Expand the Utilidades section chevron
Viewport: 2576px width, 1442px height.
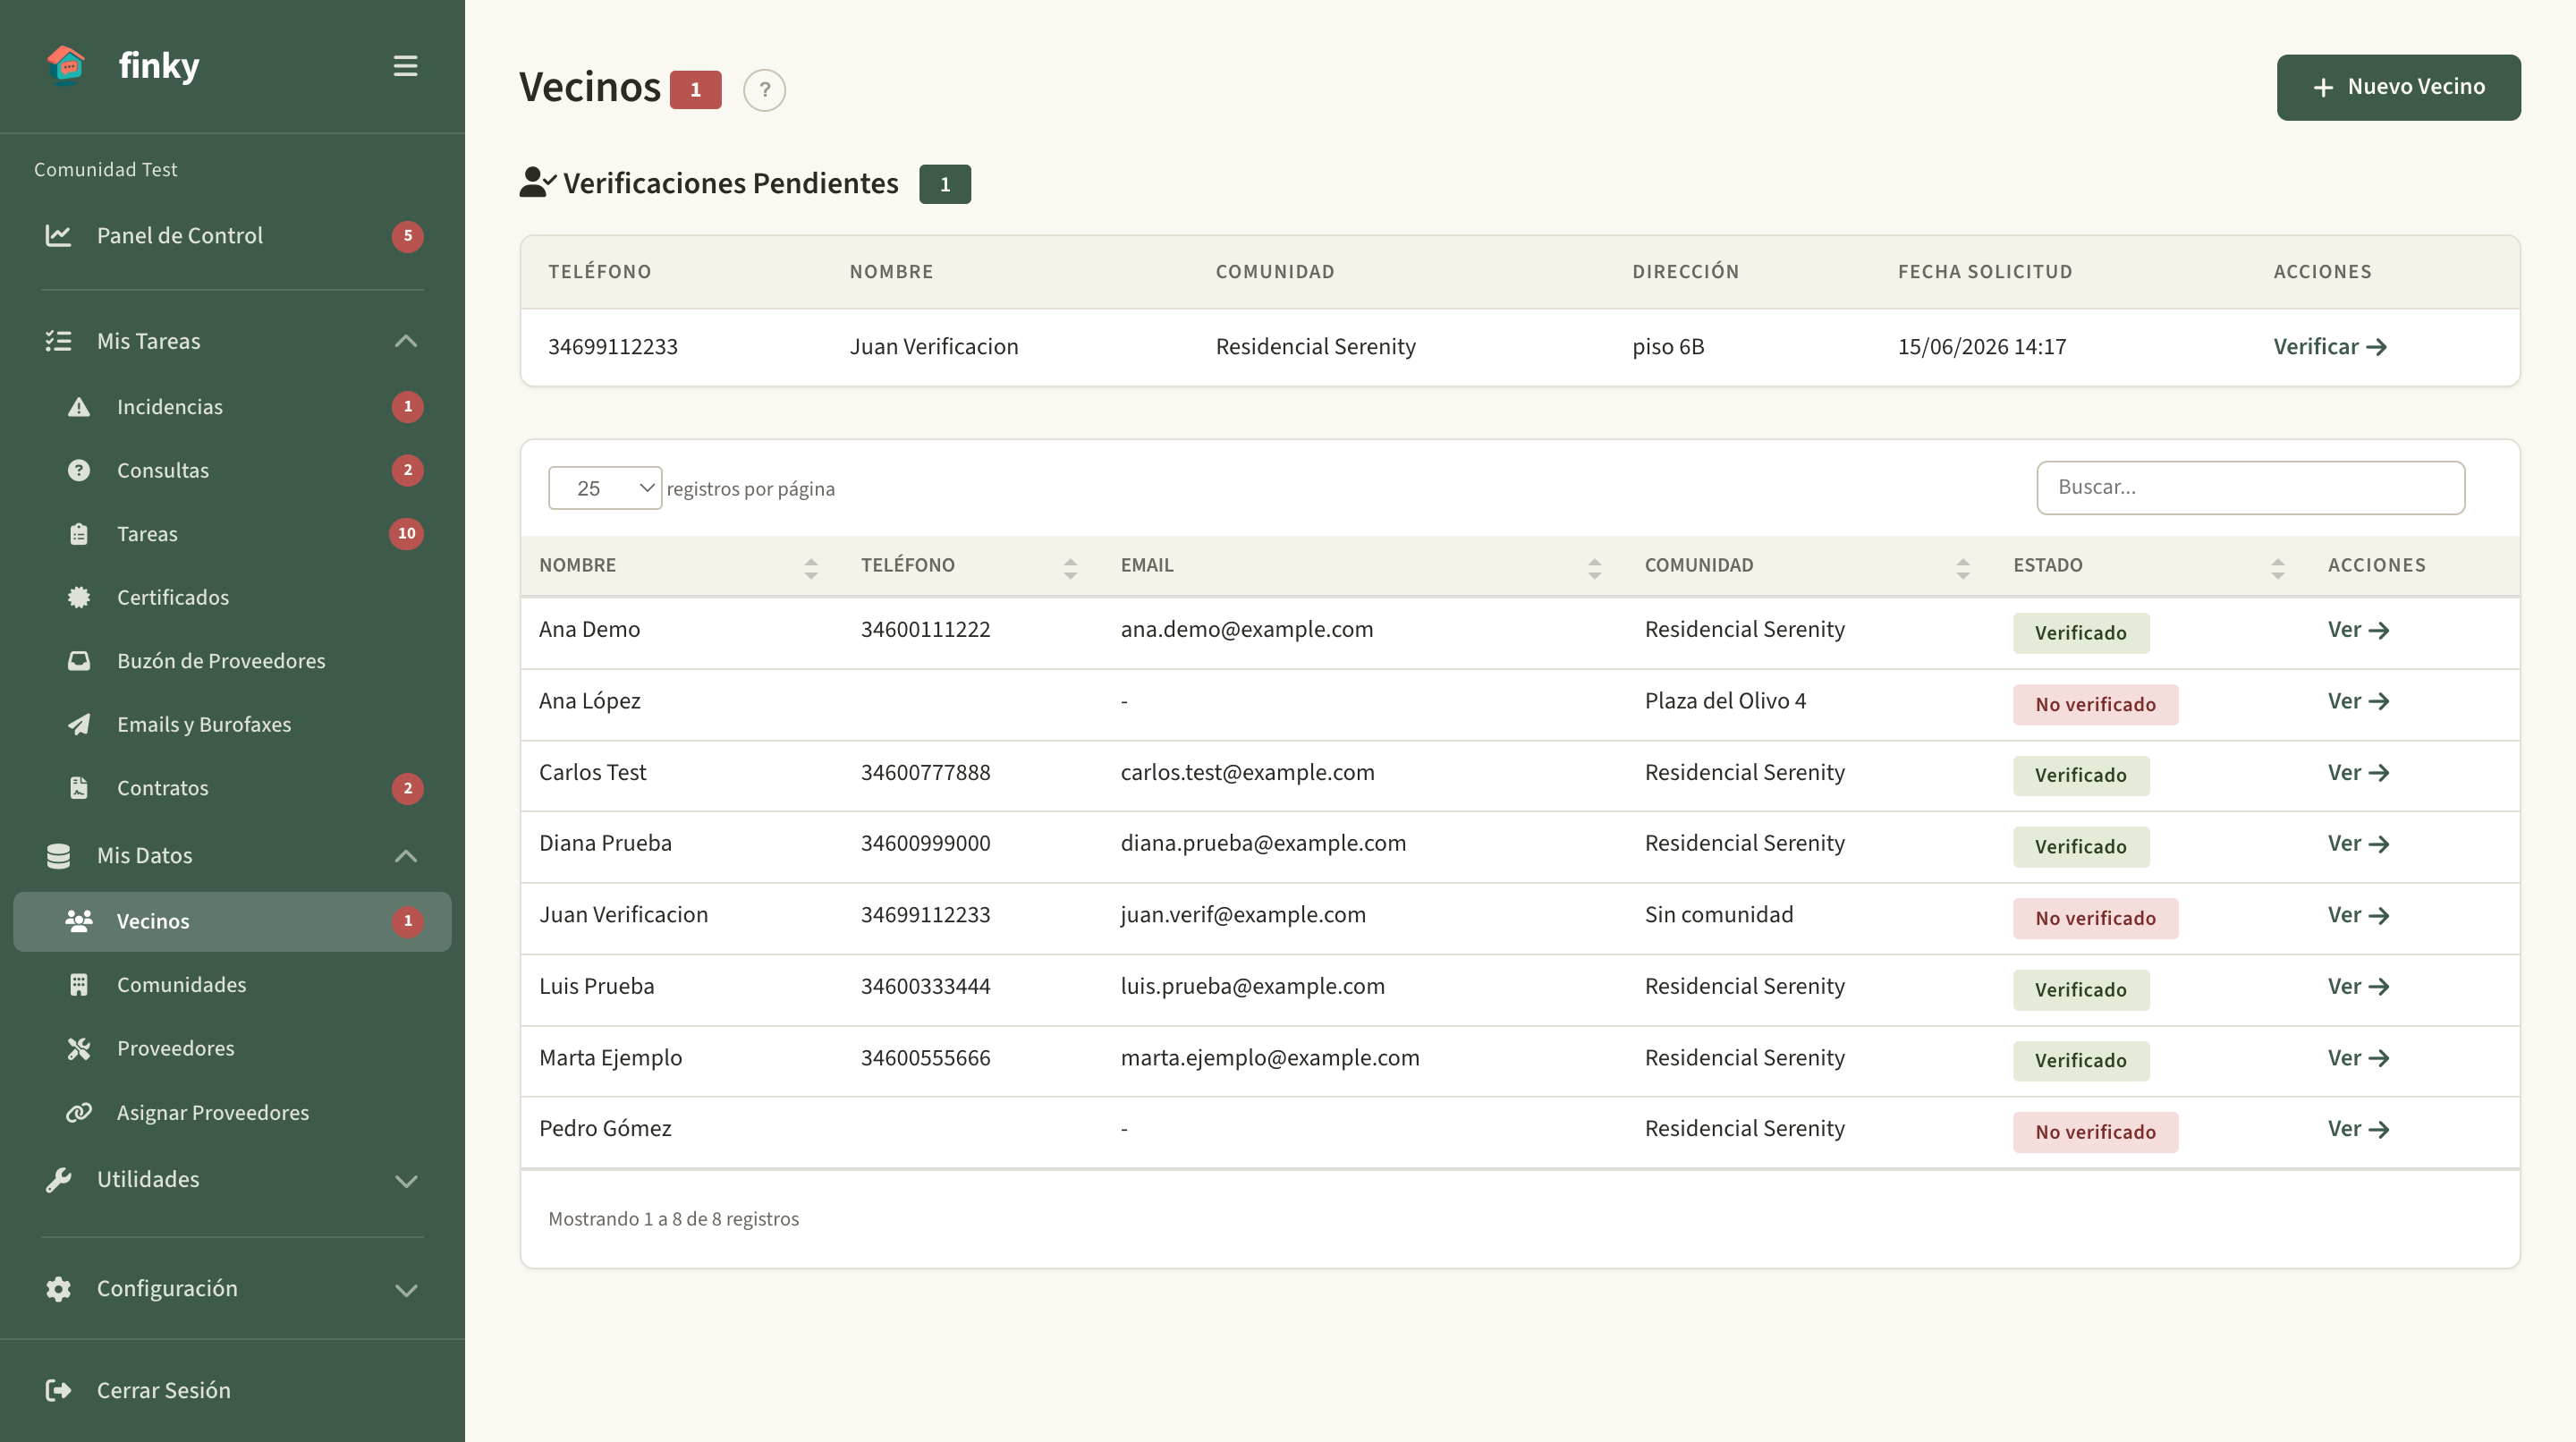(x=405, y=1181)
